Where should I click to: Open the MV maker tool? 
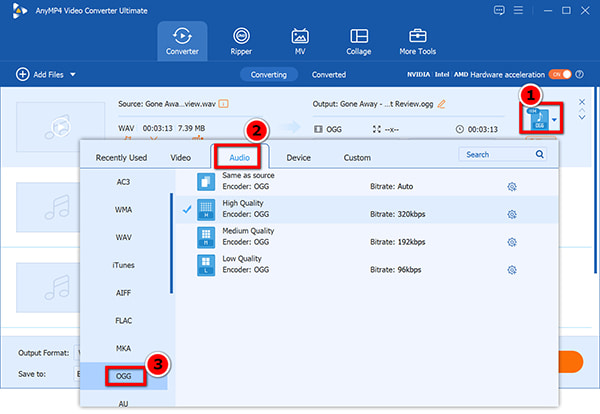coord(300,41)
